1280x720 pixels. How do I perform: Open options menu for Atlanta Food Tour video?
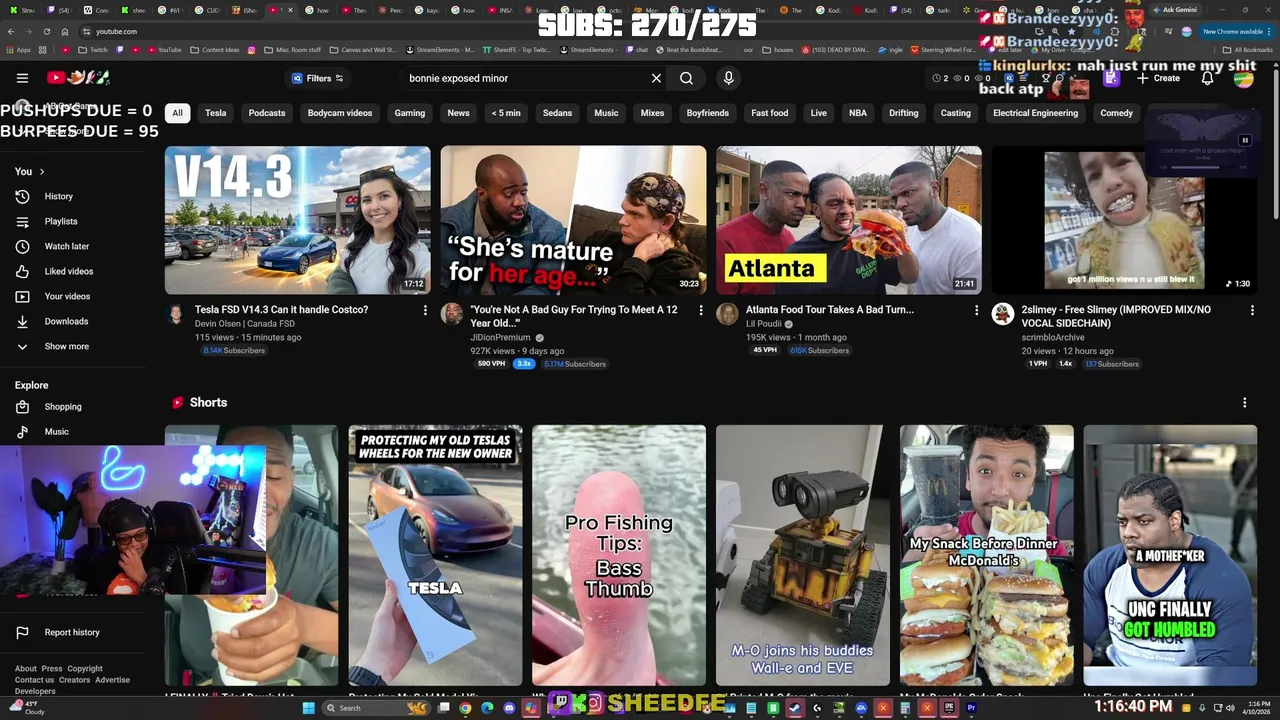(976, 310)
